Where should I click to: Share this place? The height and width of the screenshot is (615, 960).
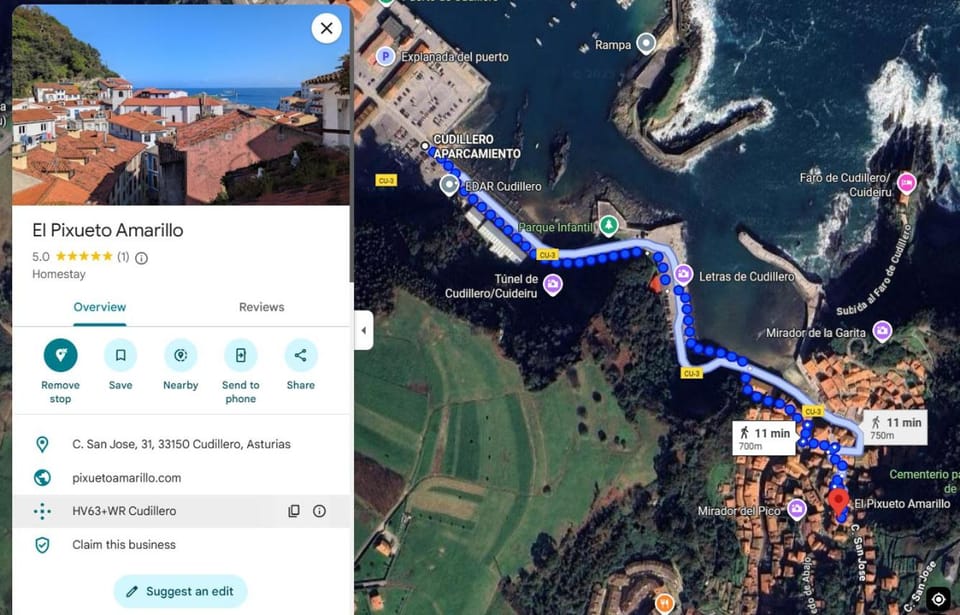pyautogui.click(x=301, y=355)
